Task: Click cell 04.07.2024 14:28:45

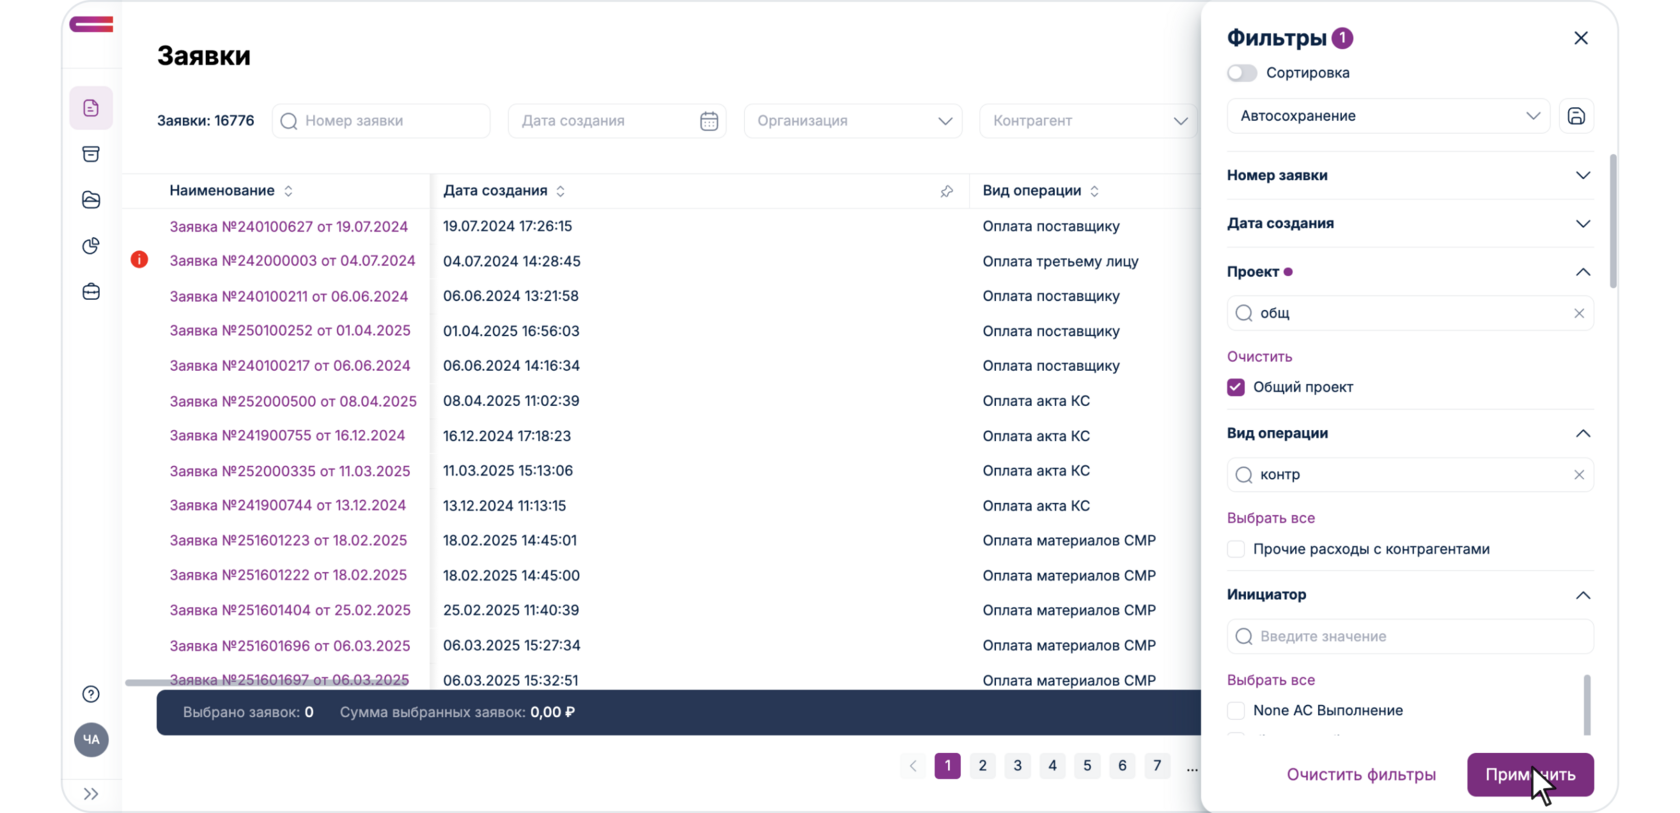Action: 512,261
